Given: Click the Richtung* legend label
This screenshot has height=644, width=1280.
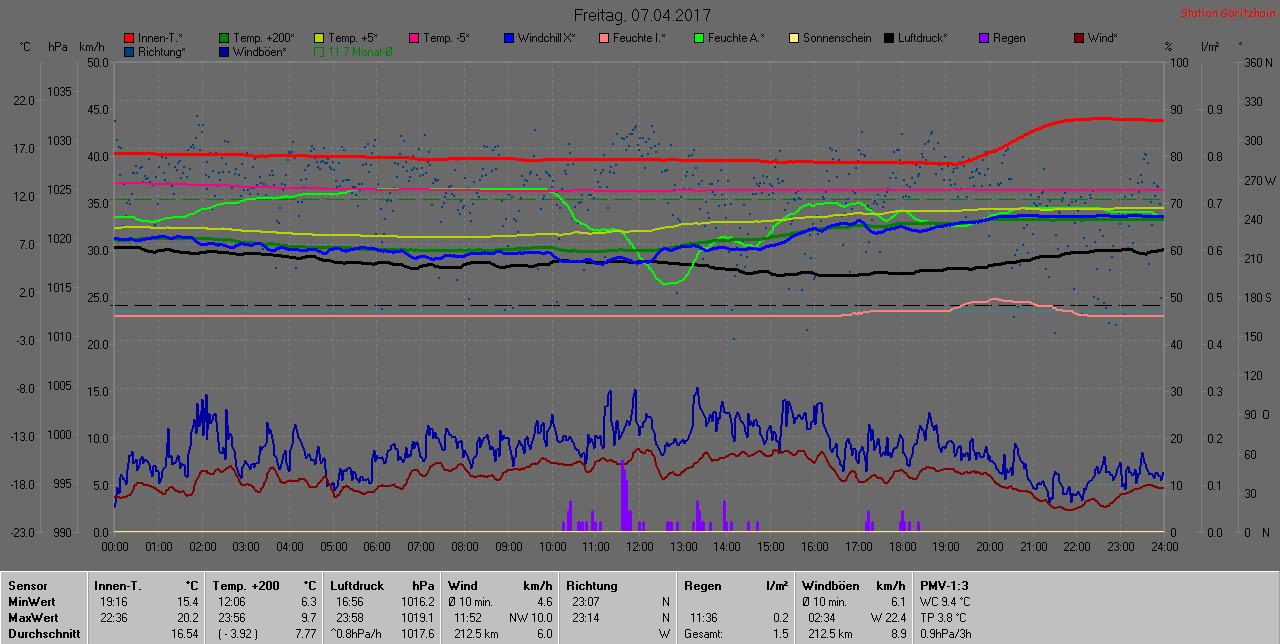Looking at the screenshot, I should coord(162,51).
